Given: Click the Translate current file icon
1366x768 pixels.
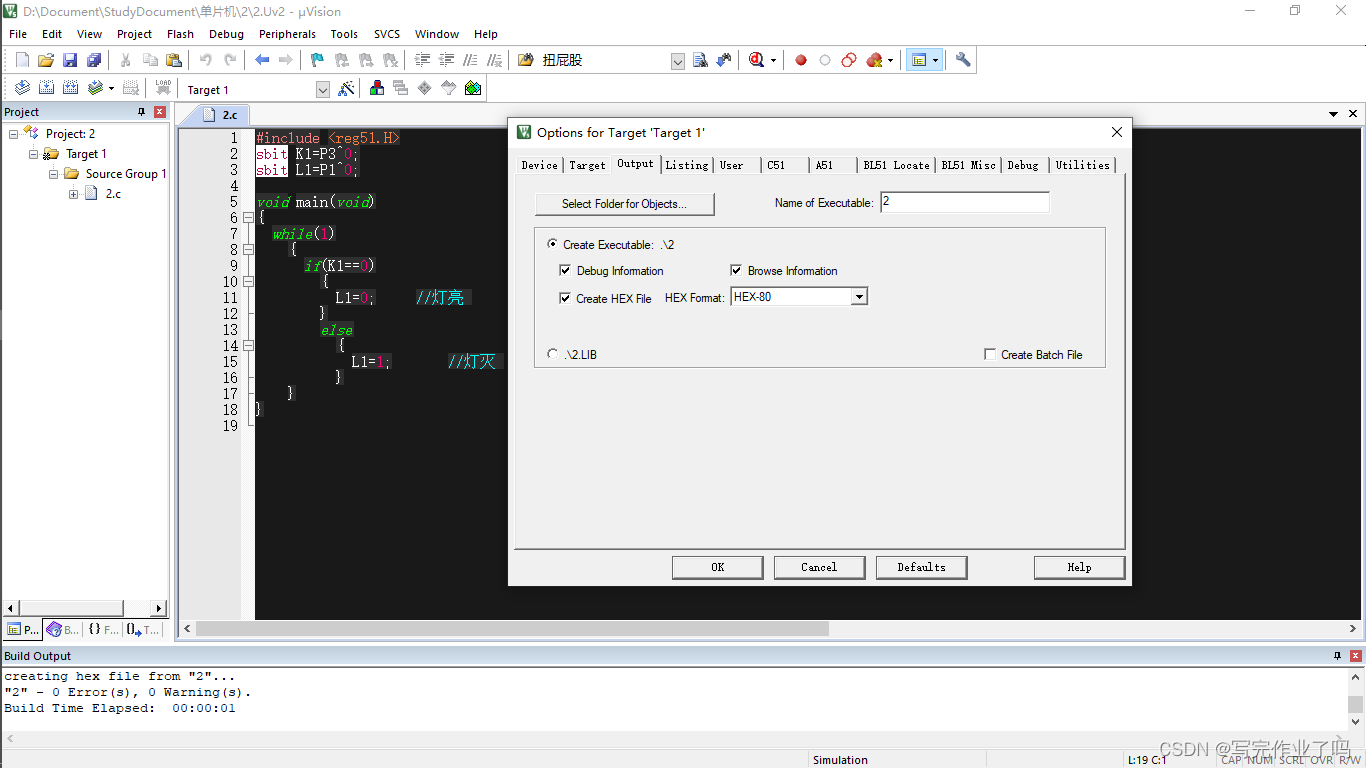Looking at the screenshot, I should [22, 88].
